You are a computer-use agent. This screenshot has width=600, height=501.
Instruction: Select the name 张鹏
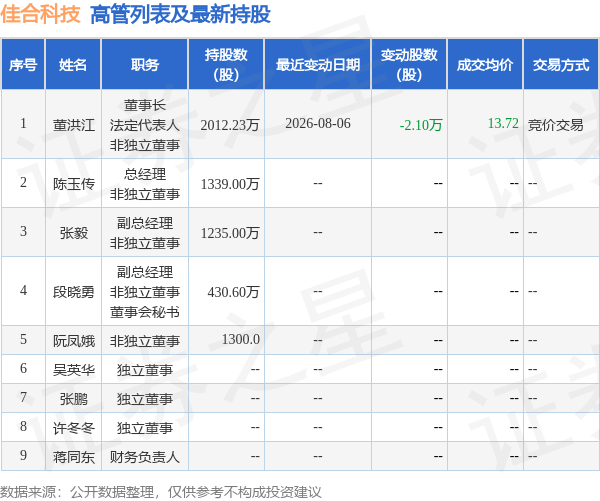[73, 399]
